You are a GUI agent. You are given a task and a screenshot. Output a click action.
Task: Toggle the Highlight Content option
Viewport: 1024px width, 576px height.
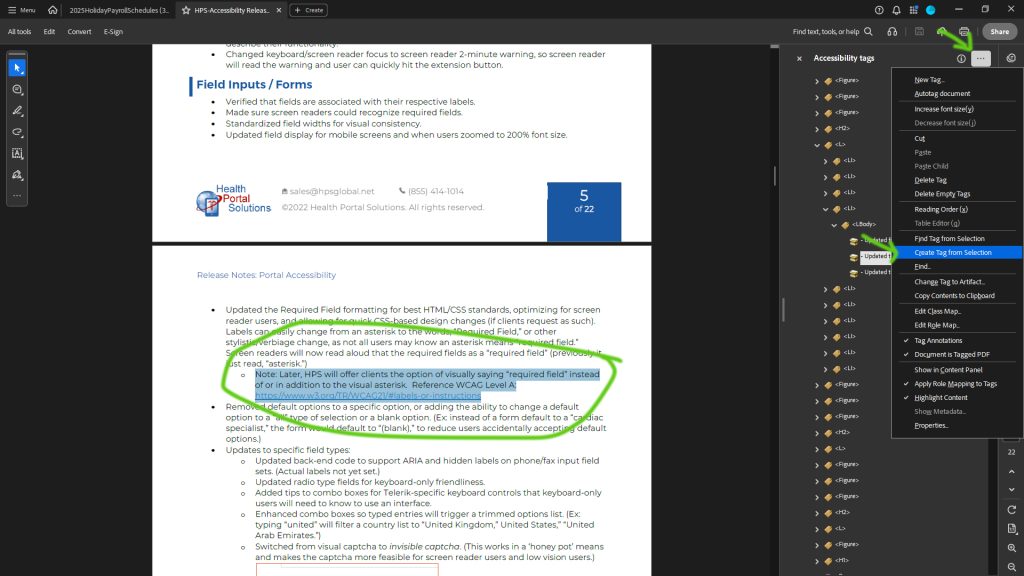[940, 397]
